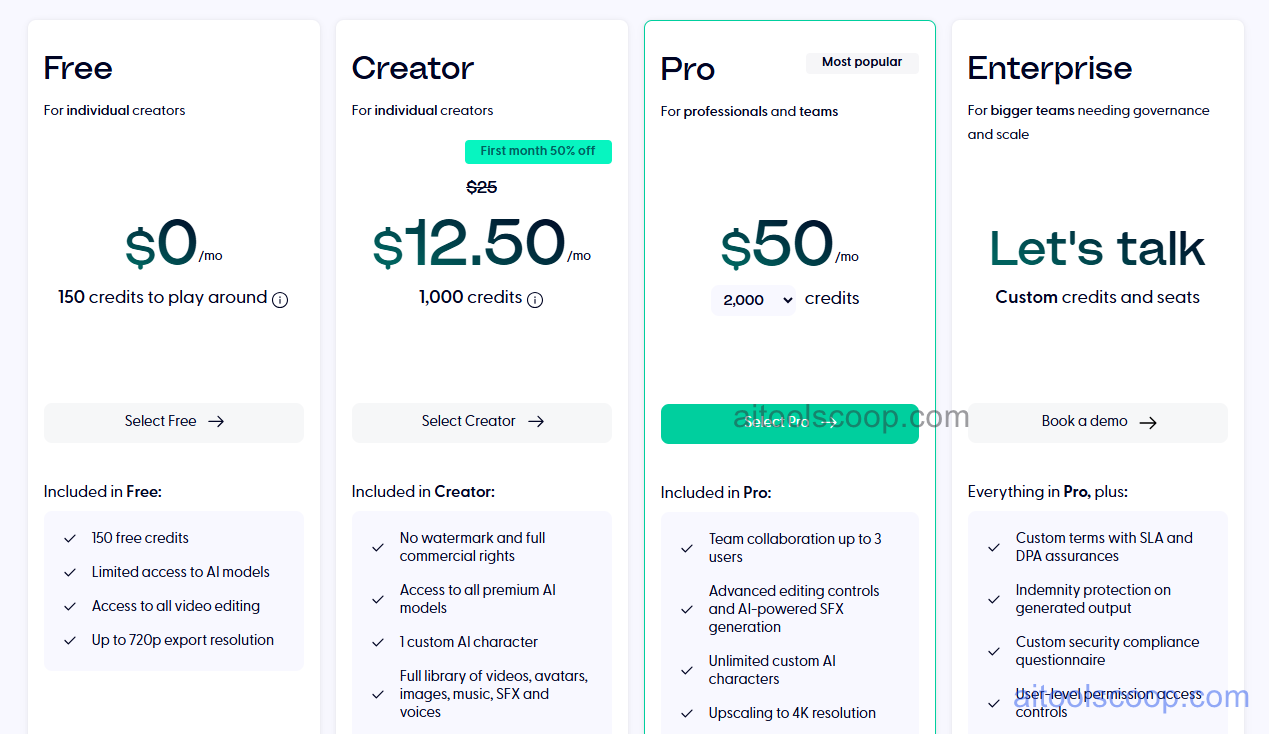Click the Enterprise heading
Viewport: 1269px width, 734px height.
(x=1049, y=68)
